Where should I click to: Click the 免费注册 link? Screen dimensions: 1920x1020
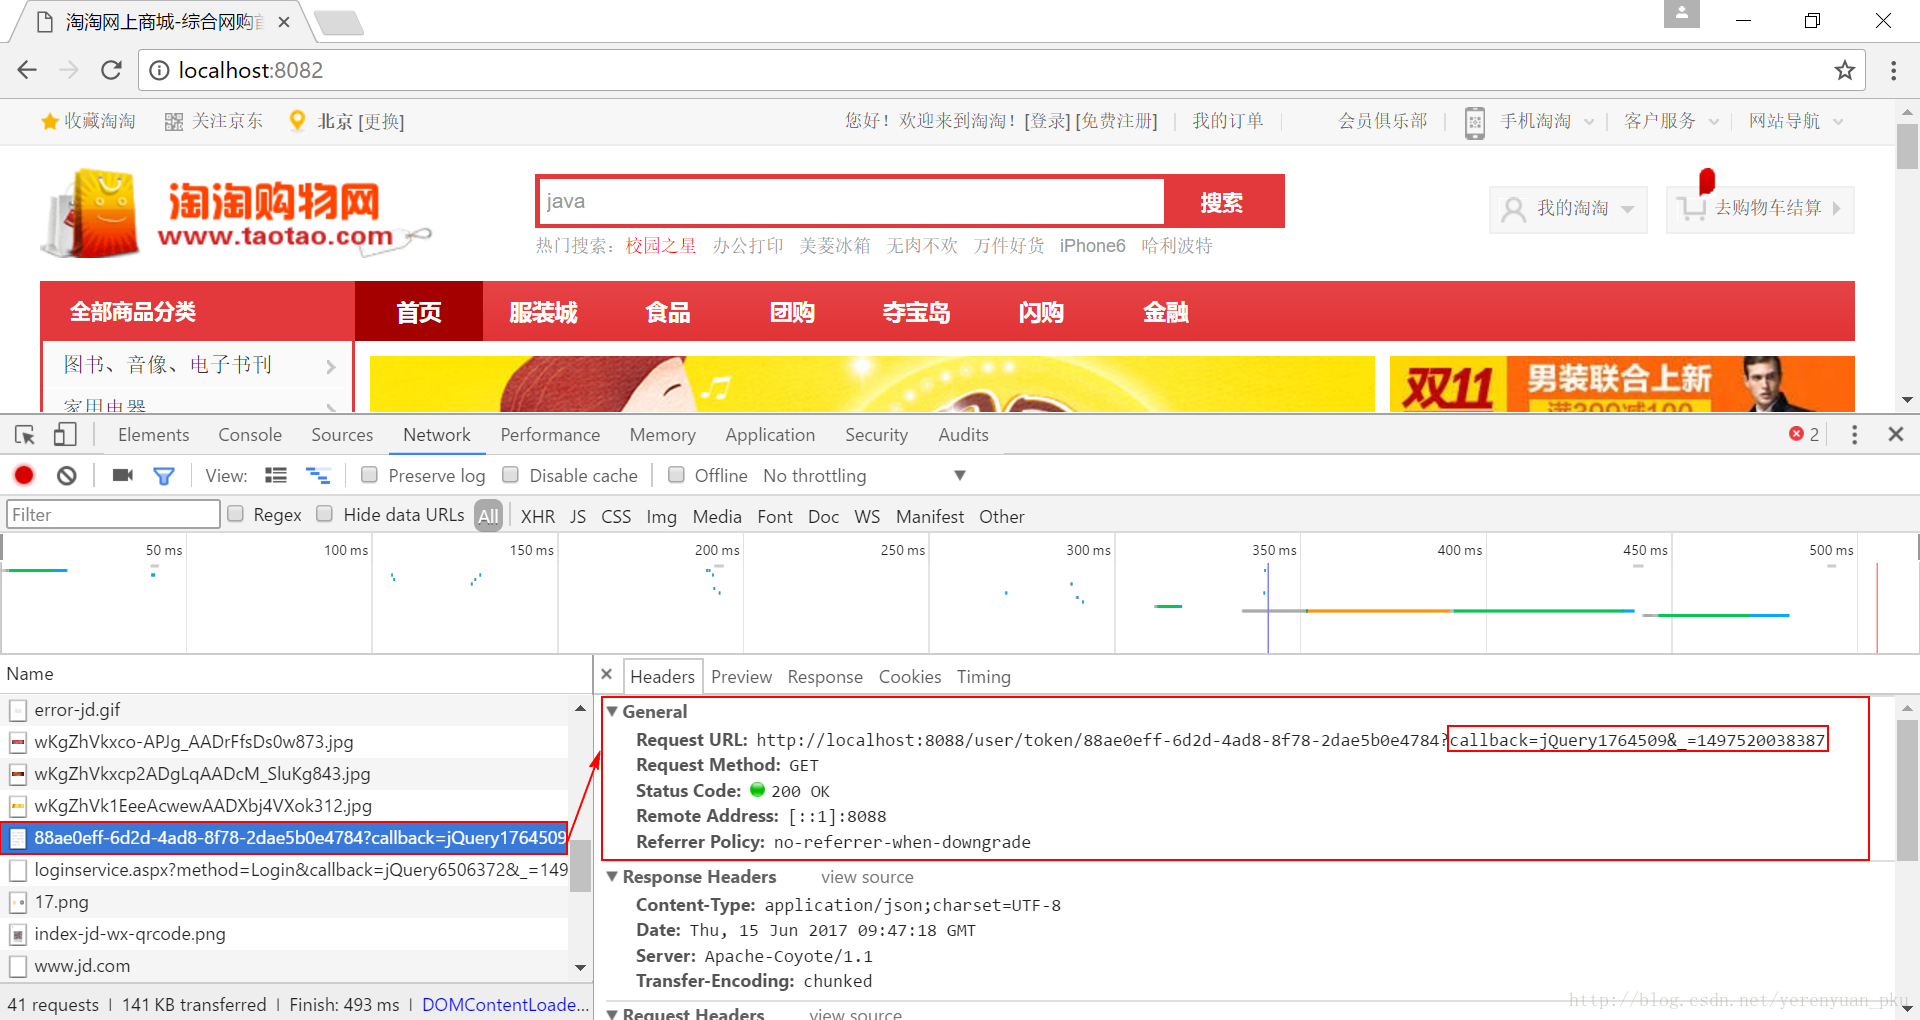[1116, 121]
